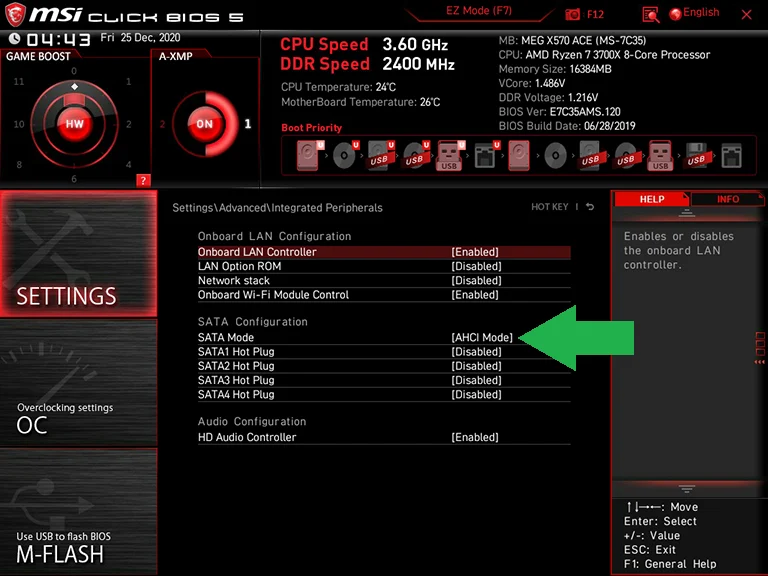The image size is (768, 576).
Task: Open the SETTINGS menu panel
Action: pyautogui.click(x=78, y=253)
